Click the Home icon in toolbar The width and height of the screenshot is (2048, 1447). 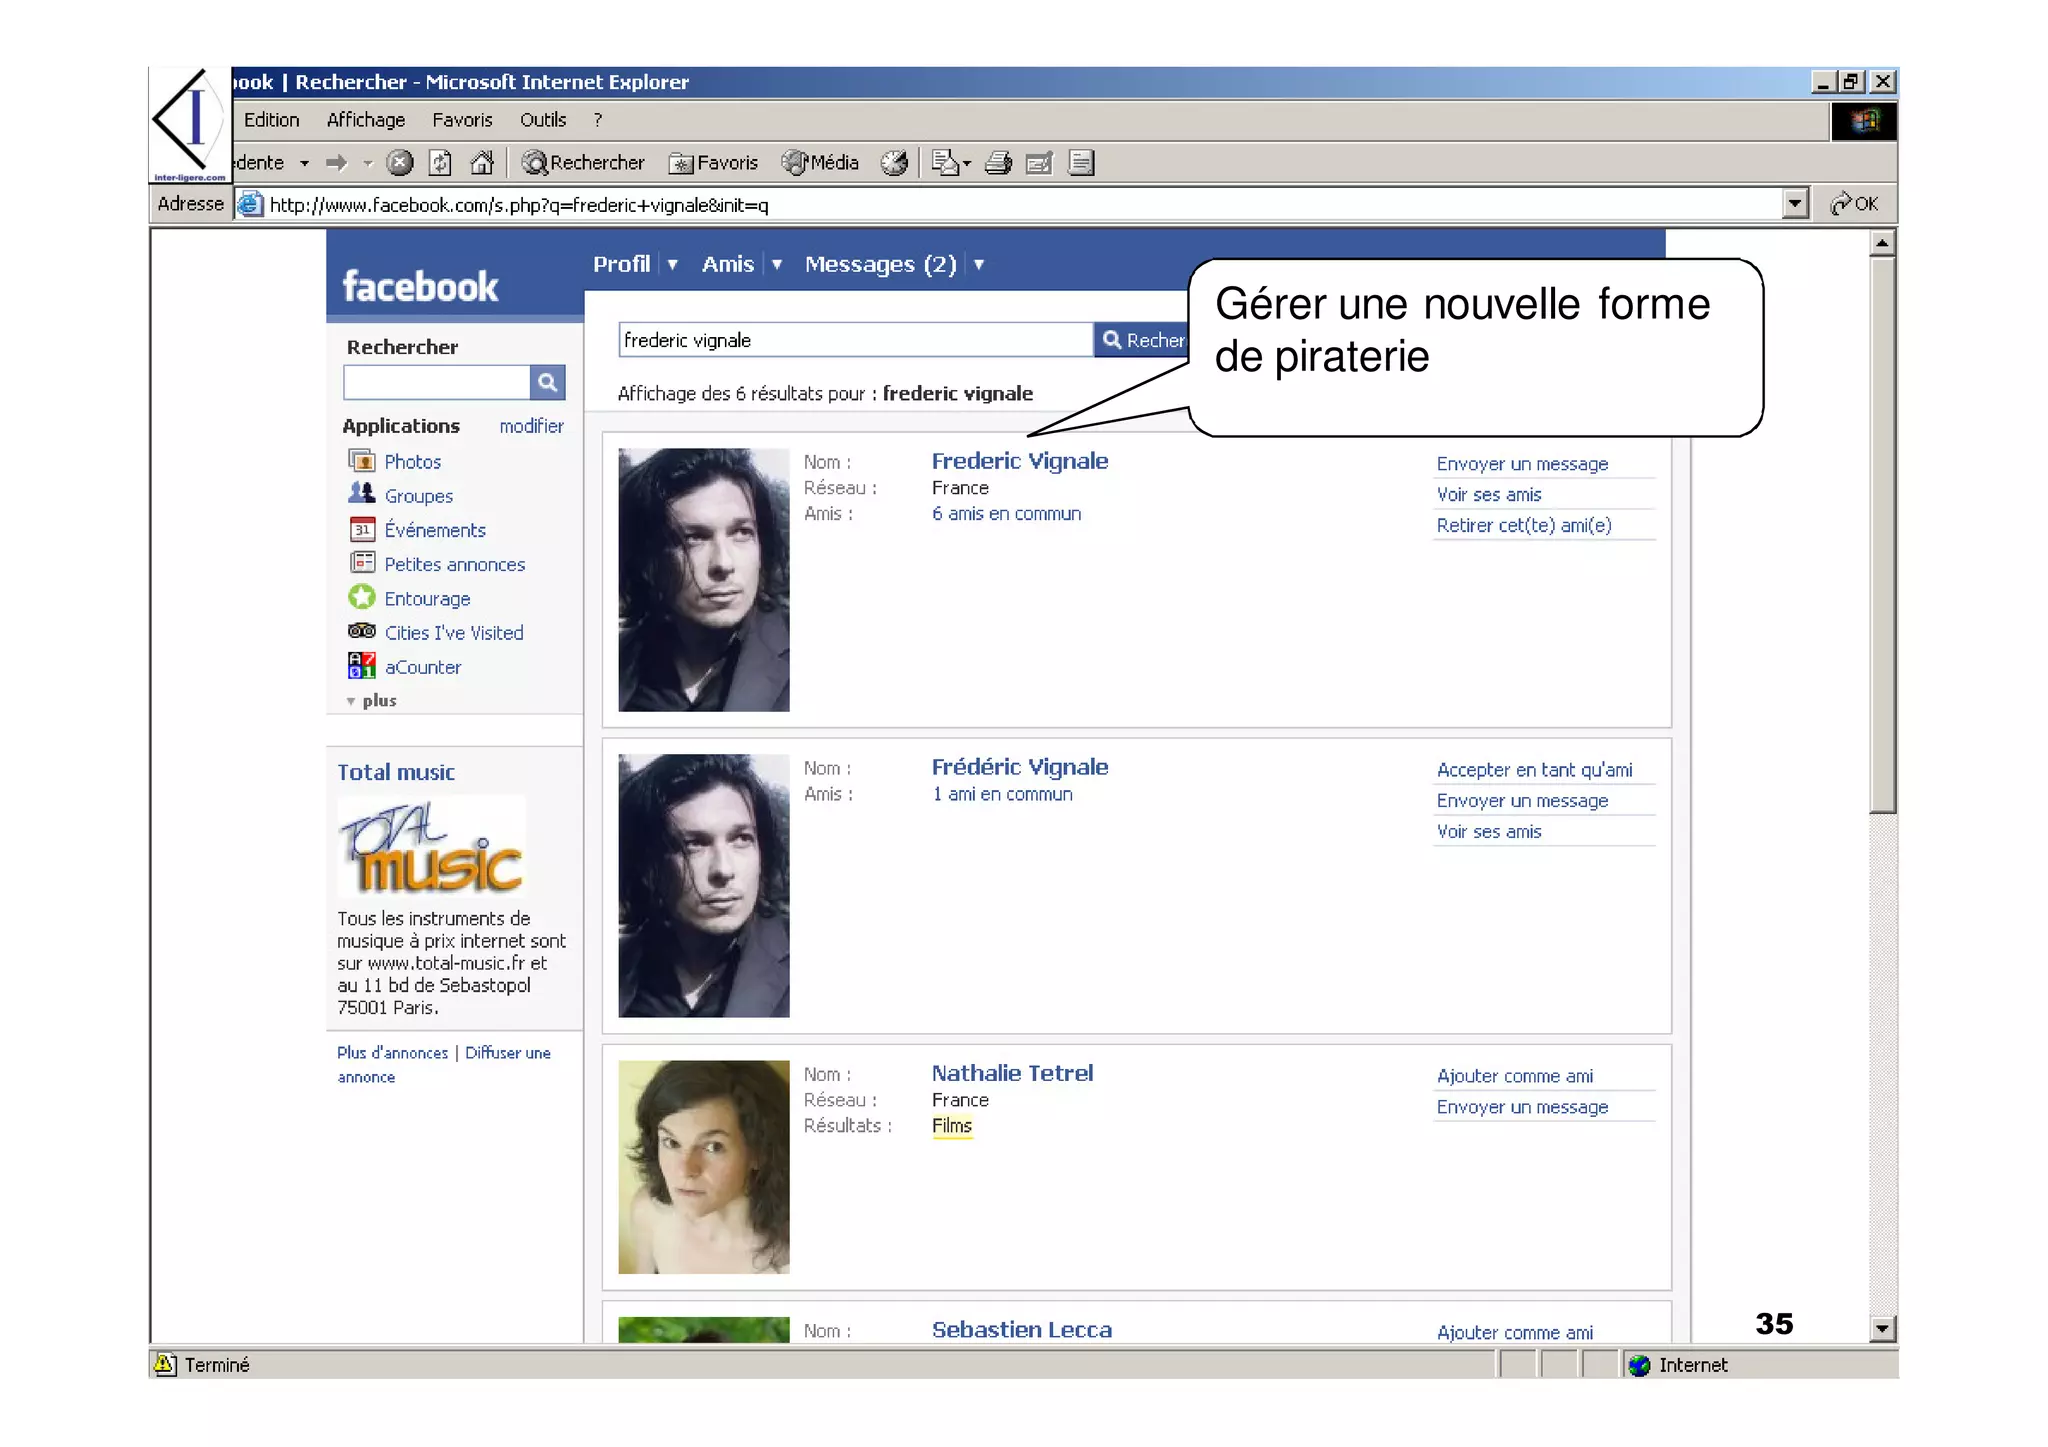click(482, 163)
